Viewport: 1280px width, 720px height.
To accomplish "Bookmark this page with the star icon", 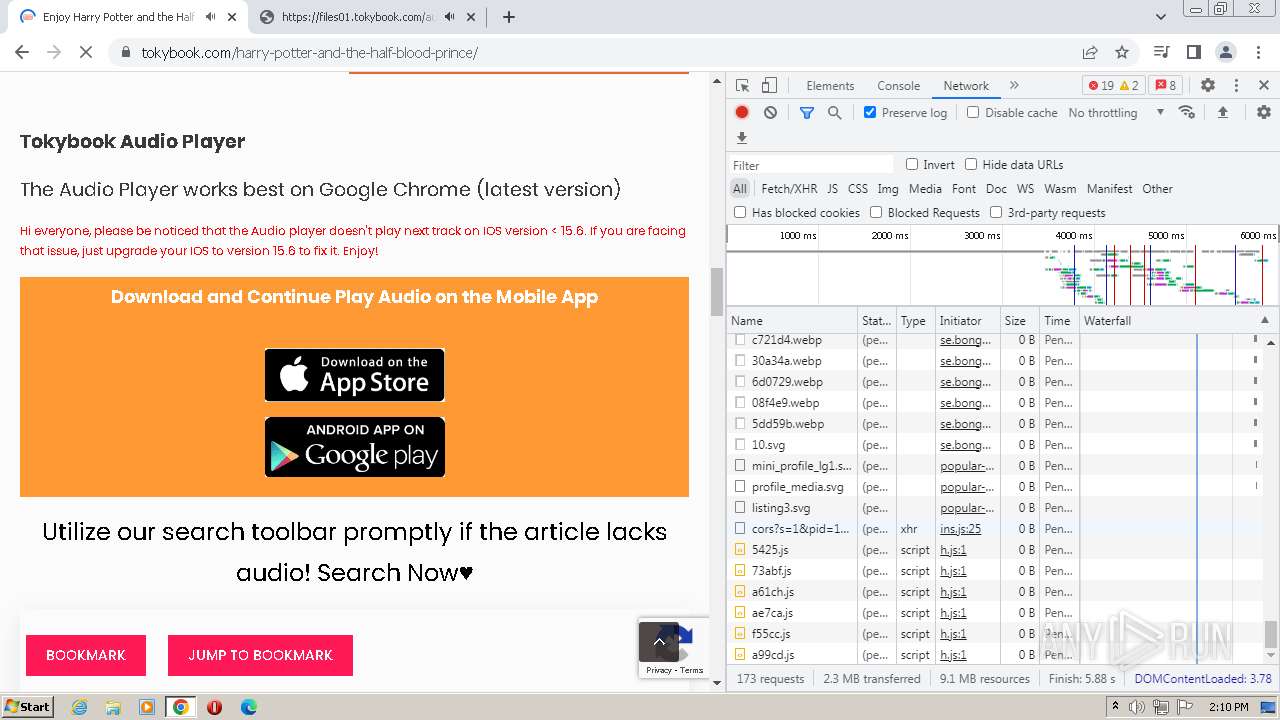I will 1122,52.
